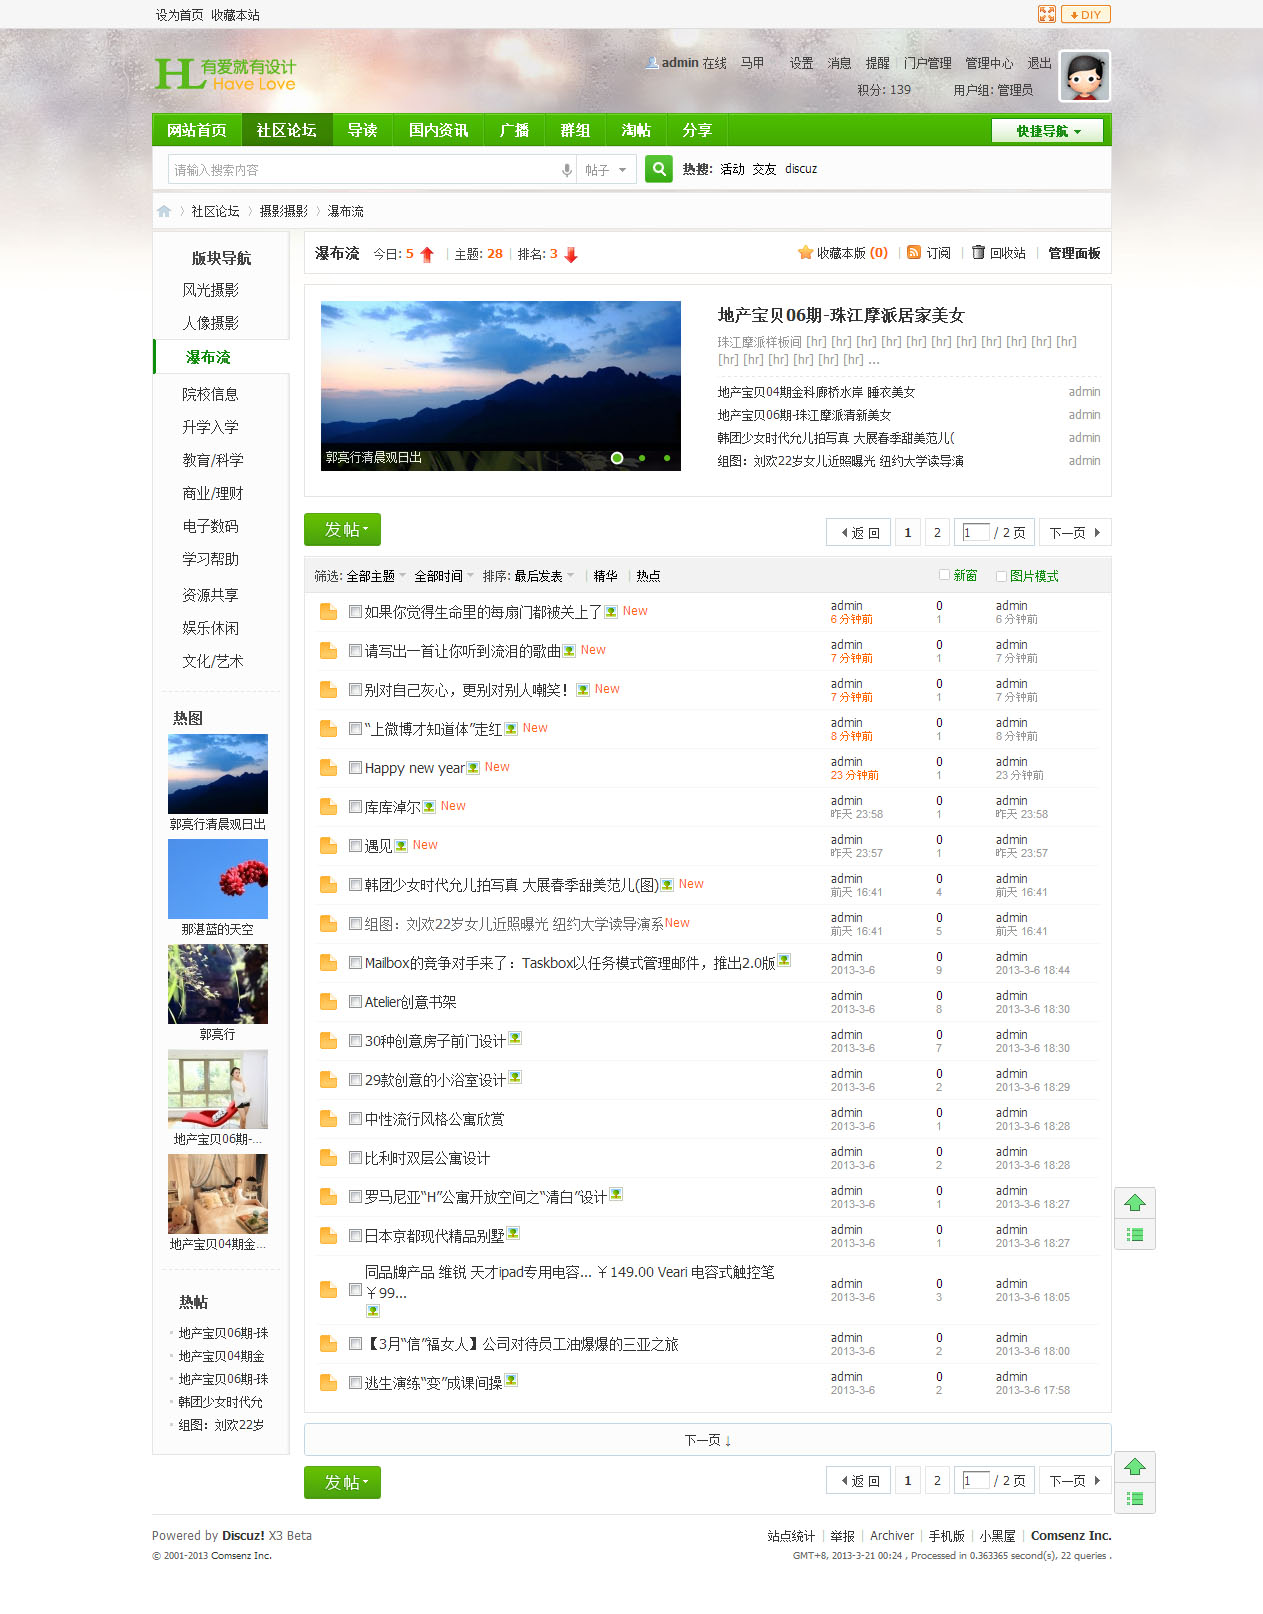Click the top 下一页 pagination button

point(1075,532)
